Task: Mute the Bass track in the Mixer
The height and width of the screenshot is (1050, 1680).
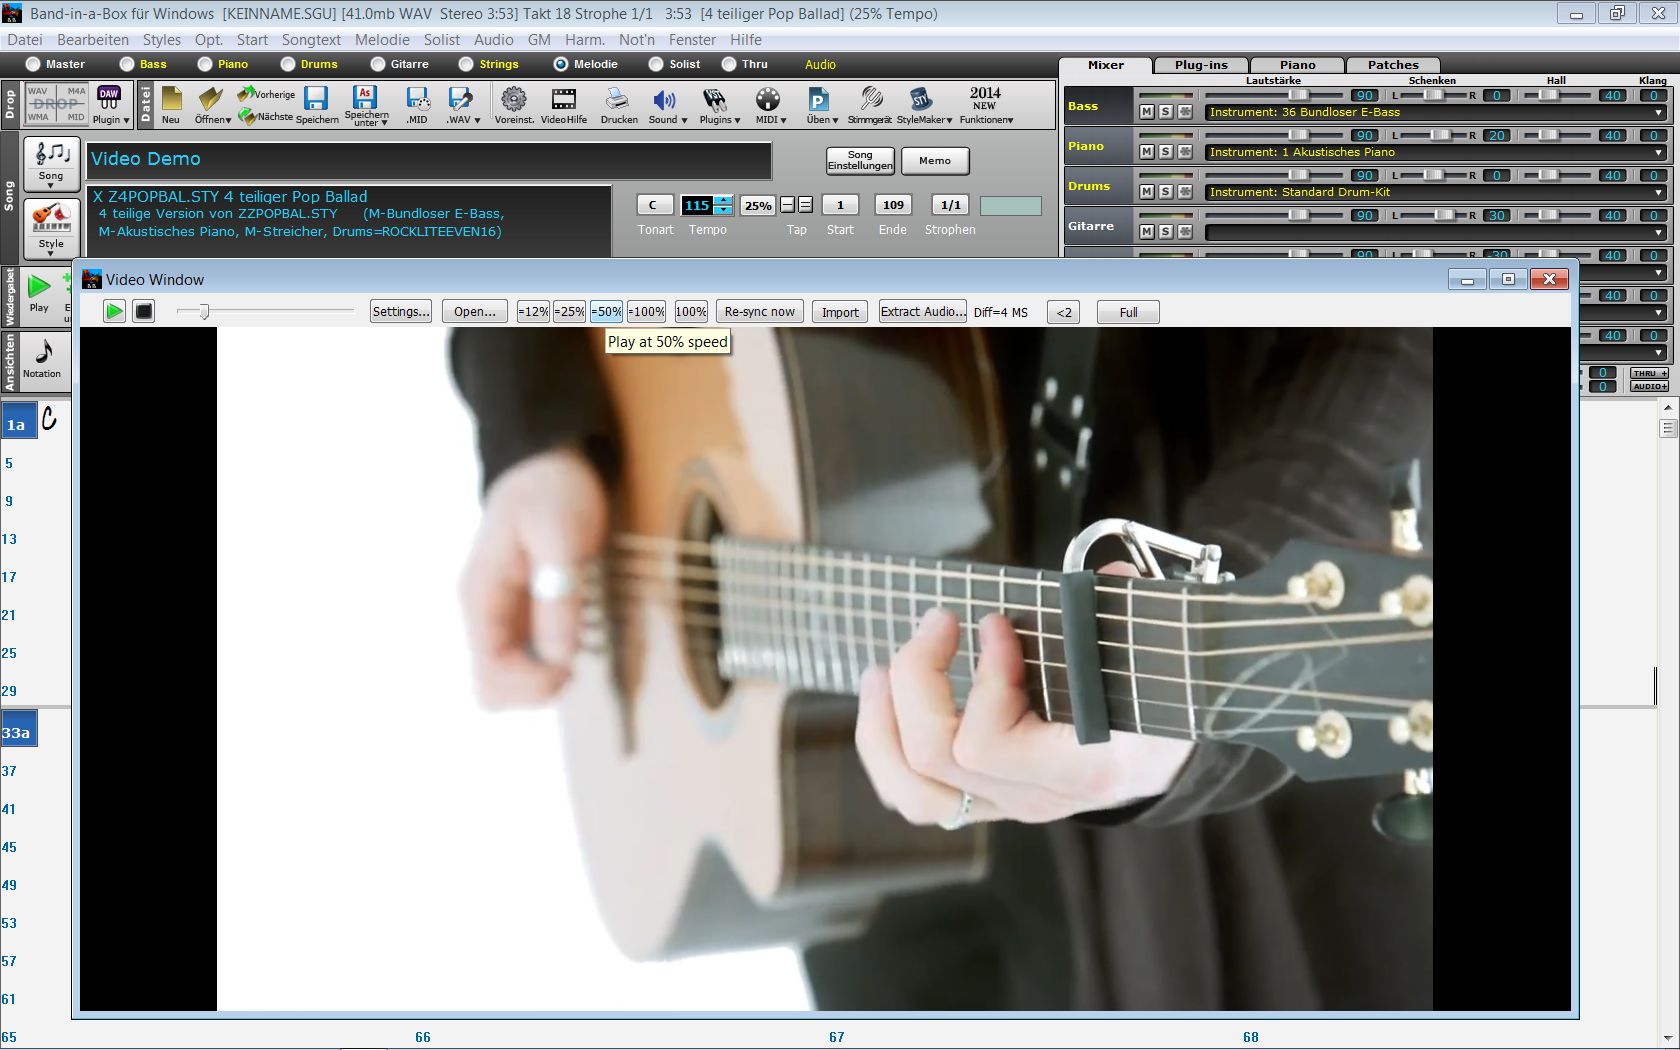Action: point(1147,111)
